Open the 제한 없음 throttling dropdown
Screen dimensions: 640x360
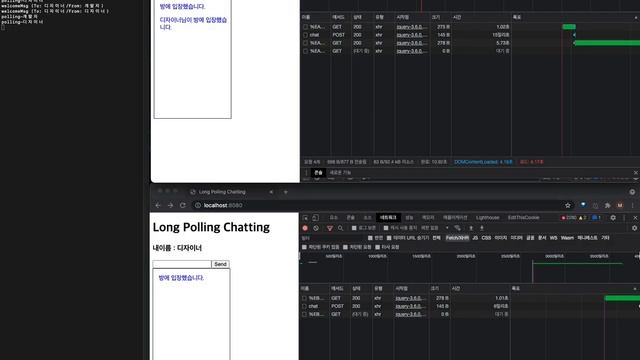(435, 228)
